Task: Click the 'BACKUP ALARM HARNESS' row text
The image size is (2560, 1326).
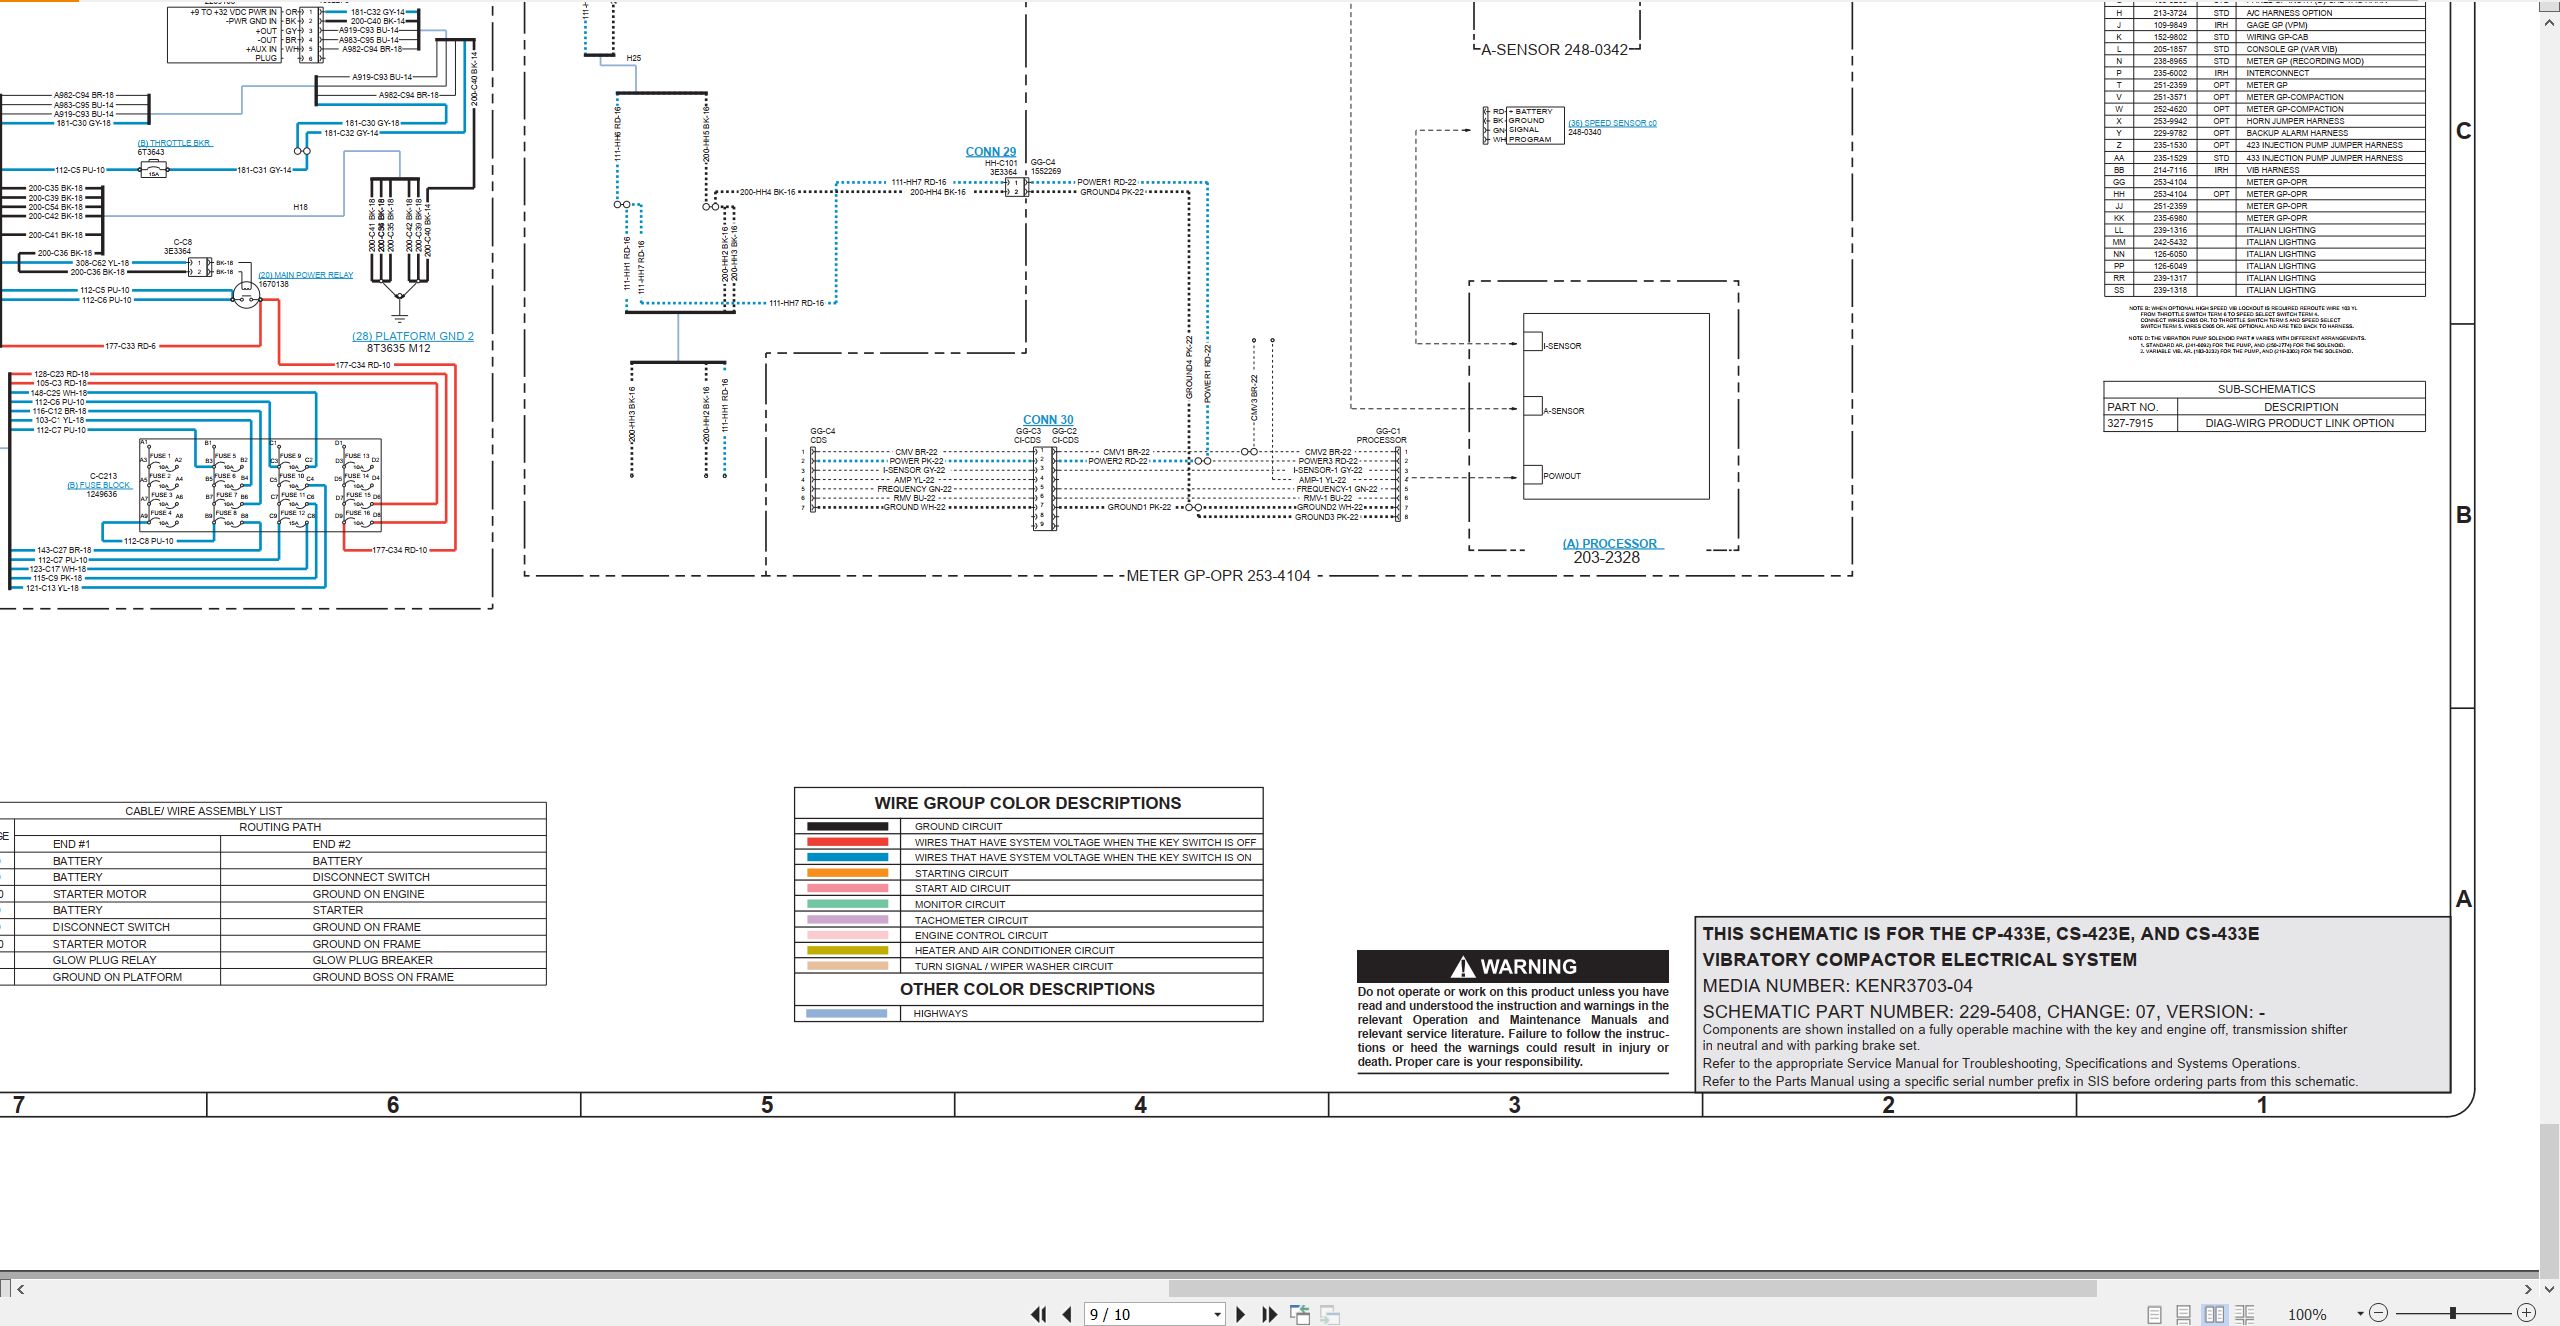Action: click(2297, 133)
